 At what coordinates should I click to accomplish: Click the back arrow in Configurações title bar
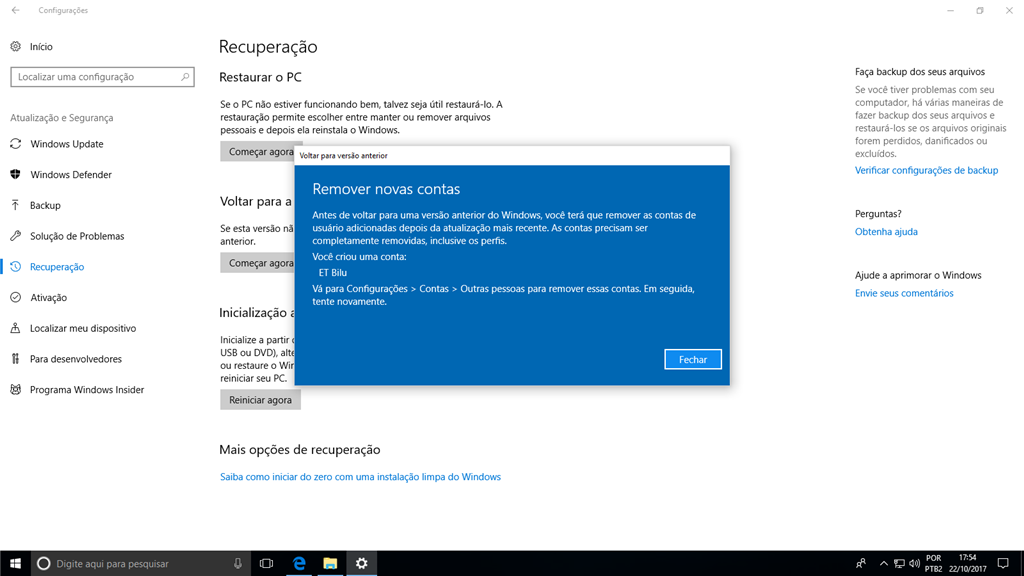pos(16,10)
